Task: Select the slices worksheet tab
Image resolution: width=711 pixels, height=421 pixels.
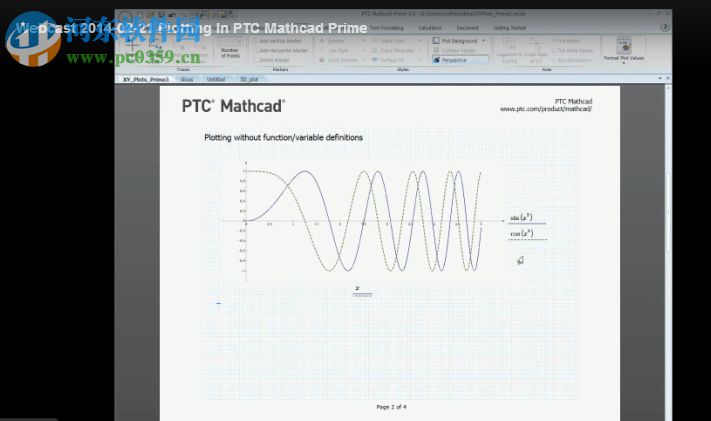Action: point(187,79)
